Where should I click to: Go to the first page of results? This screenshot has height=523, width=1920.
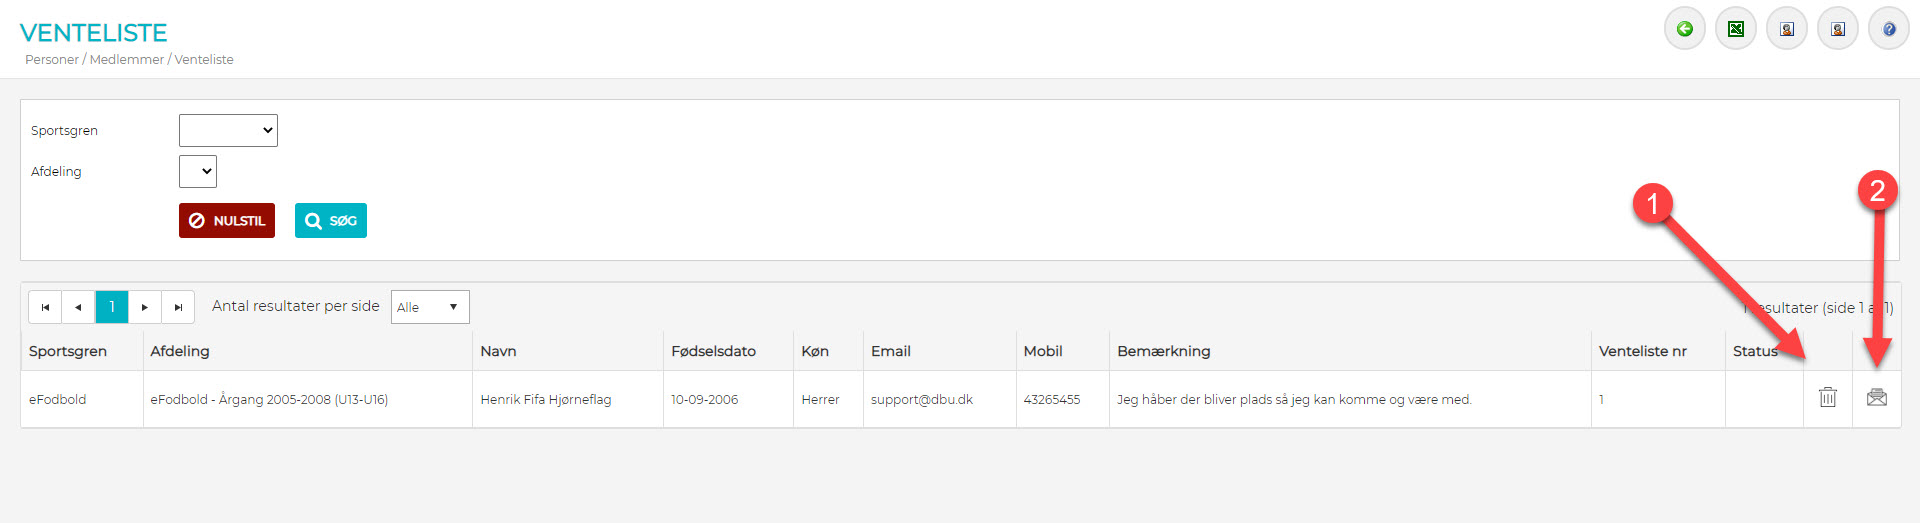click(x=45, y=307)
